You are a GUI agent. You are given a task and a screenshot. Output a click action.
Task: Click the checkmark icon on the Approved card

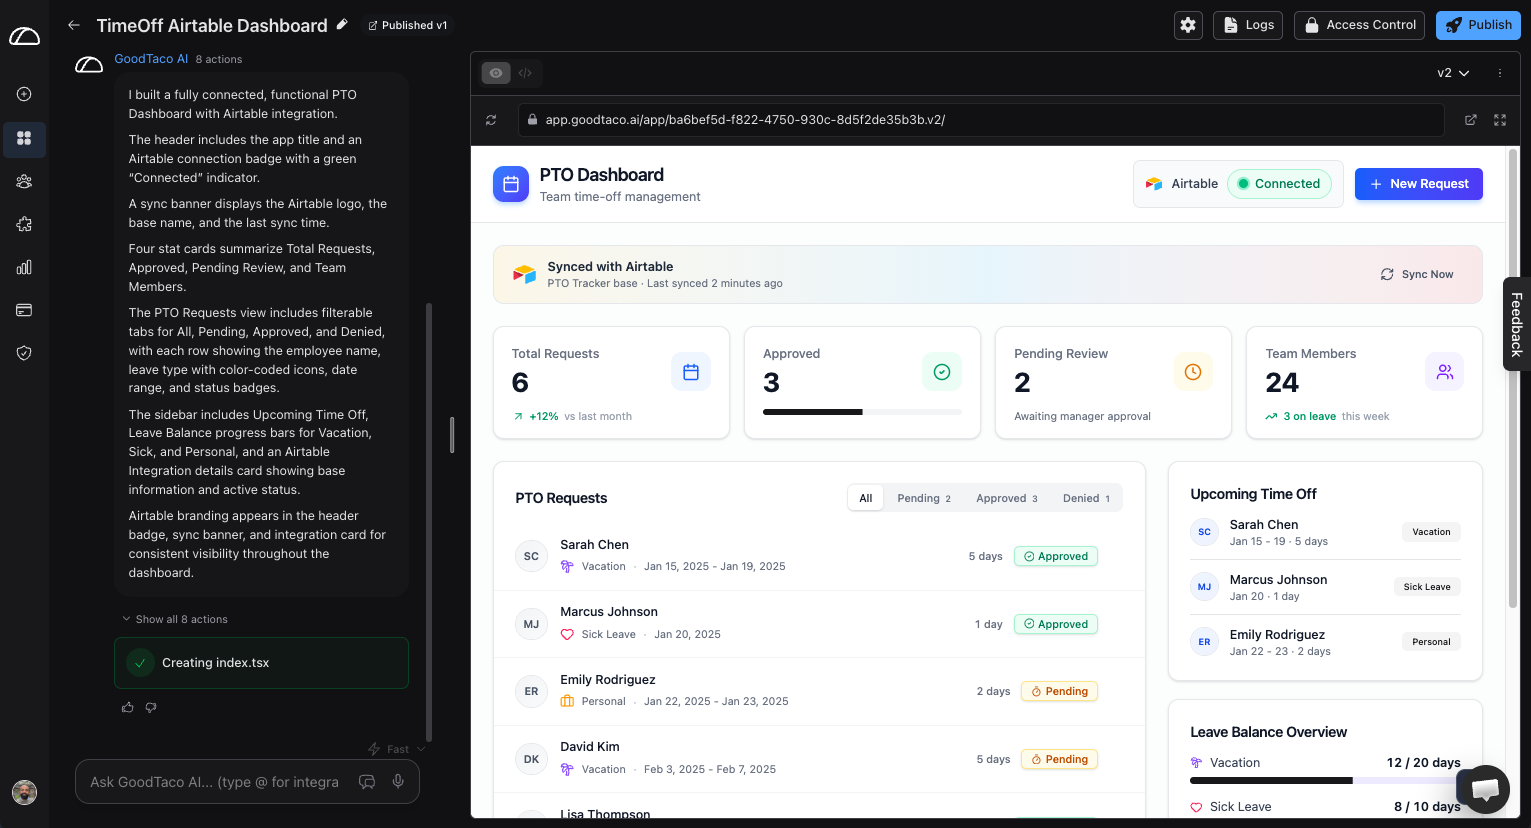click(x=942, y=372)
